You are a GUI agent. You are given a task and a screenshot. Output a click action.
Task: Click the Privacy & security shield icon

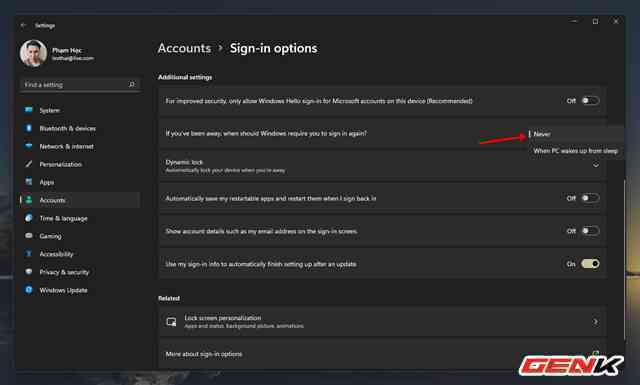click(29, 272)
